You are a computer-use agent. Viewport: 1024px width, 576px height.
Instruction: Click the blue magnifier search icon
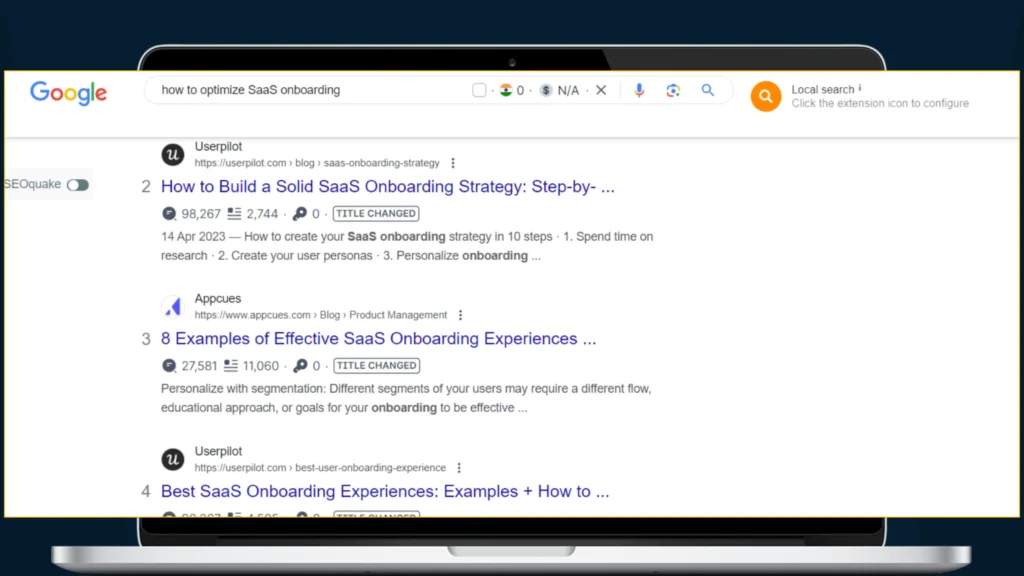[708, 90]
